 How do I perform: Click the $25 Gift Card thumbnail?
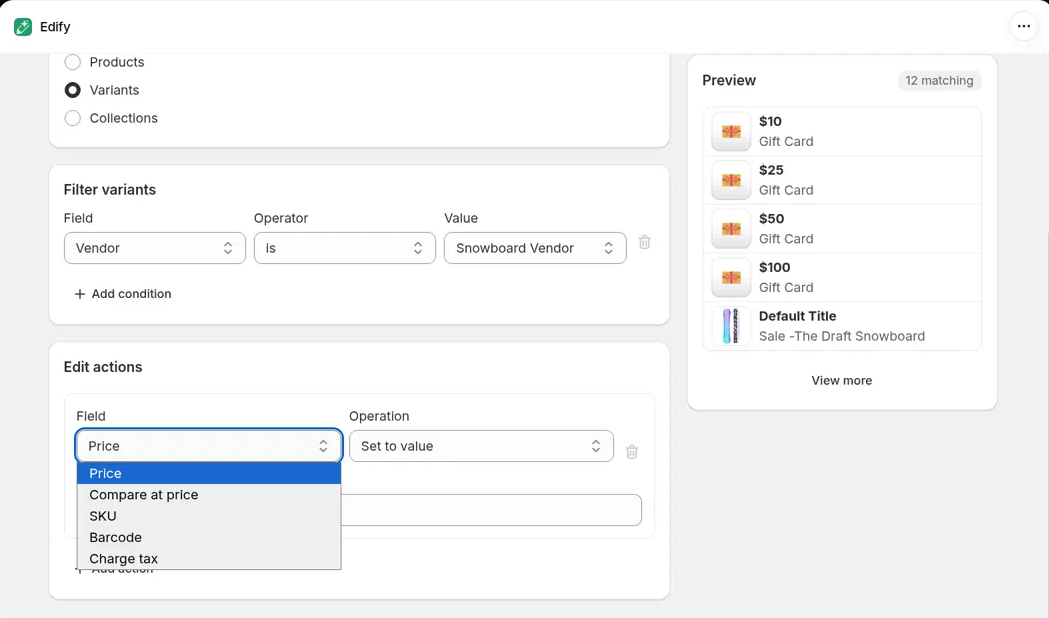click(x=731, y=180)
